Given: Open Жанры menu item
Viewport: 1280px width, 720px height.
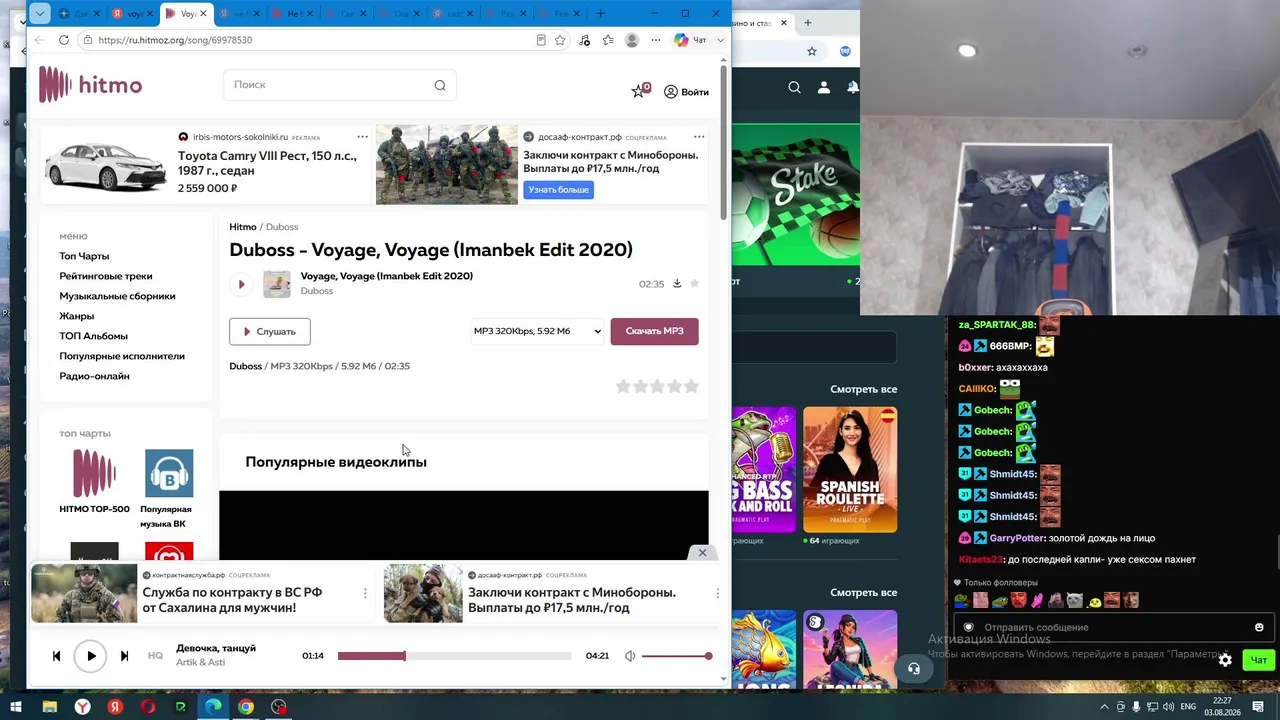Looking at the screenshot, I should (x=76, y=316).
